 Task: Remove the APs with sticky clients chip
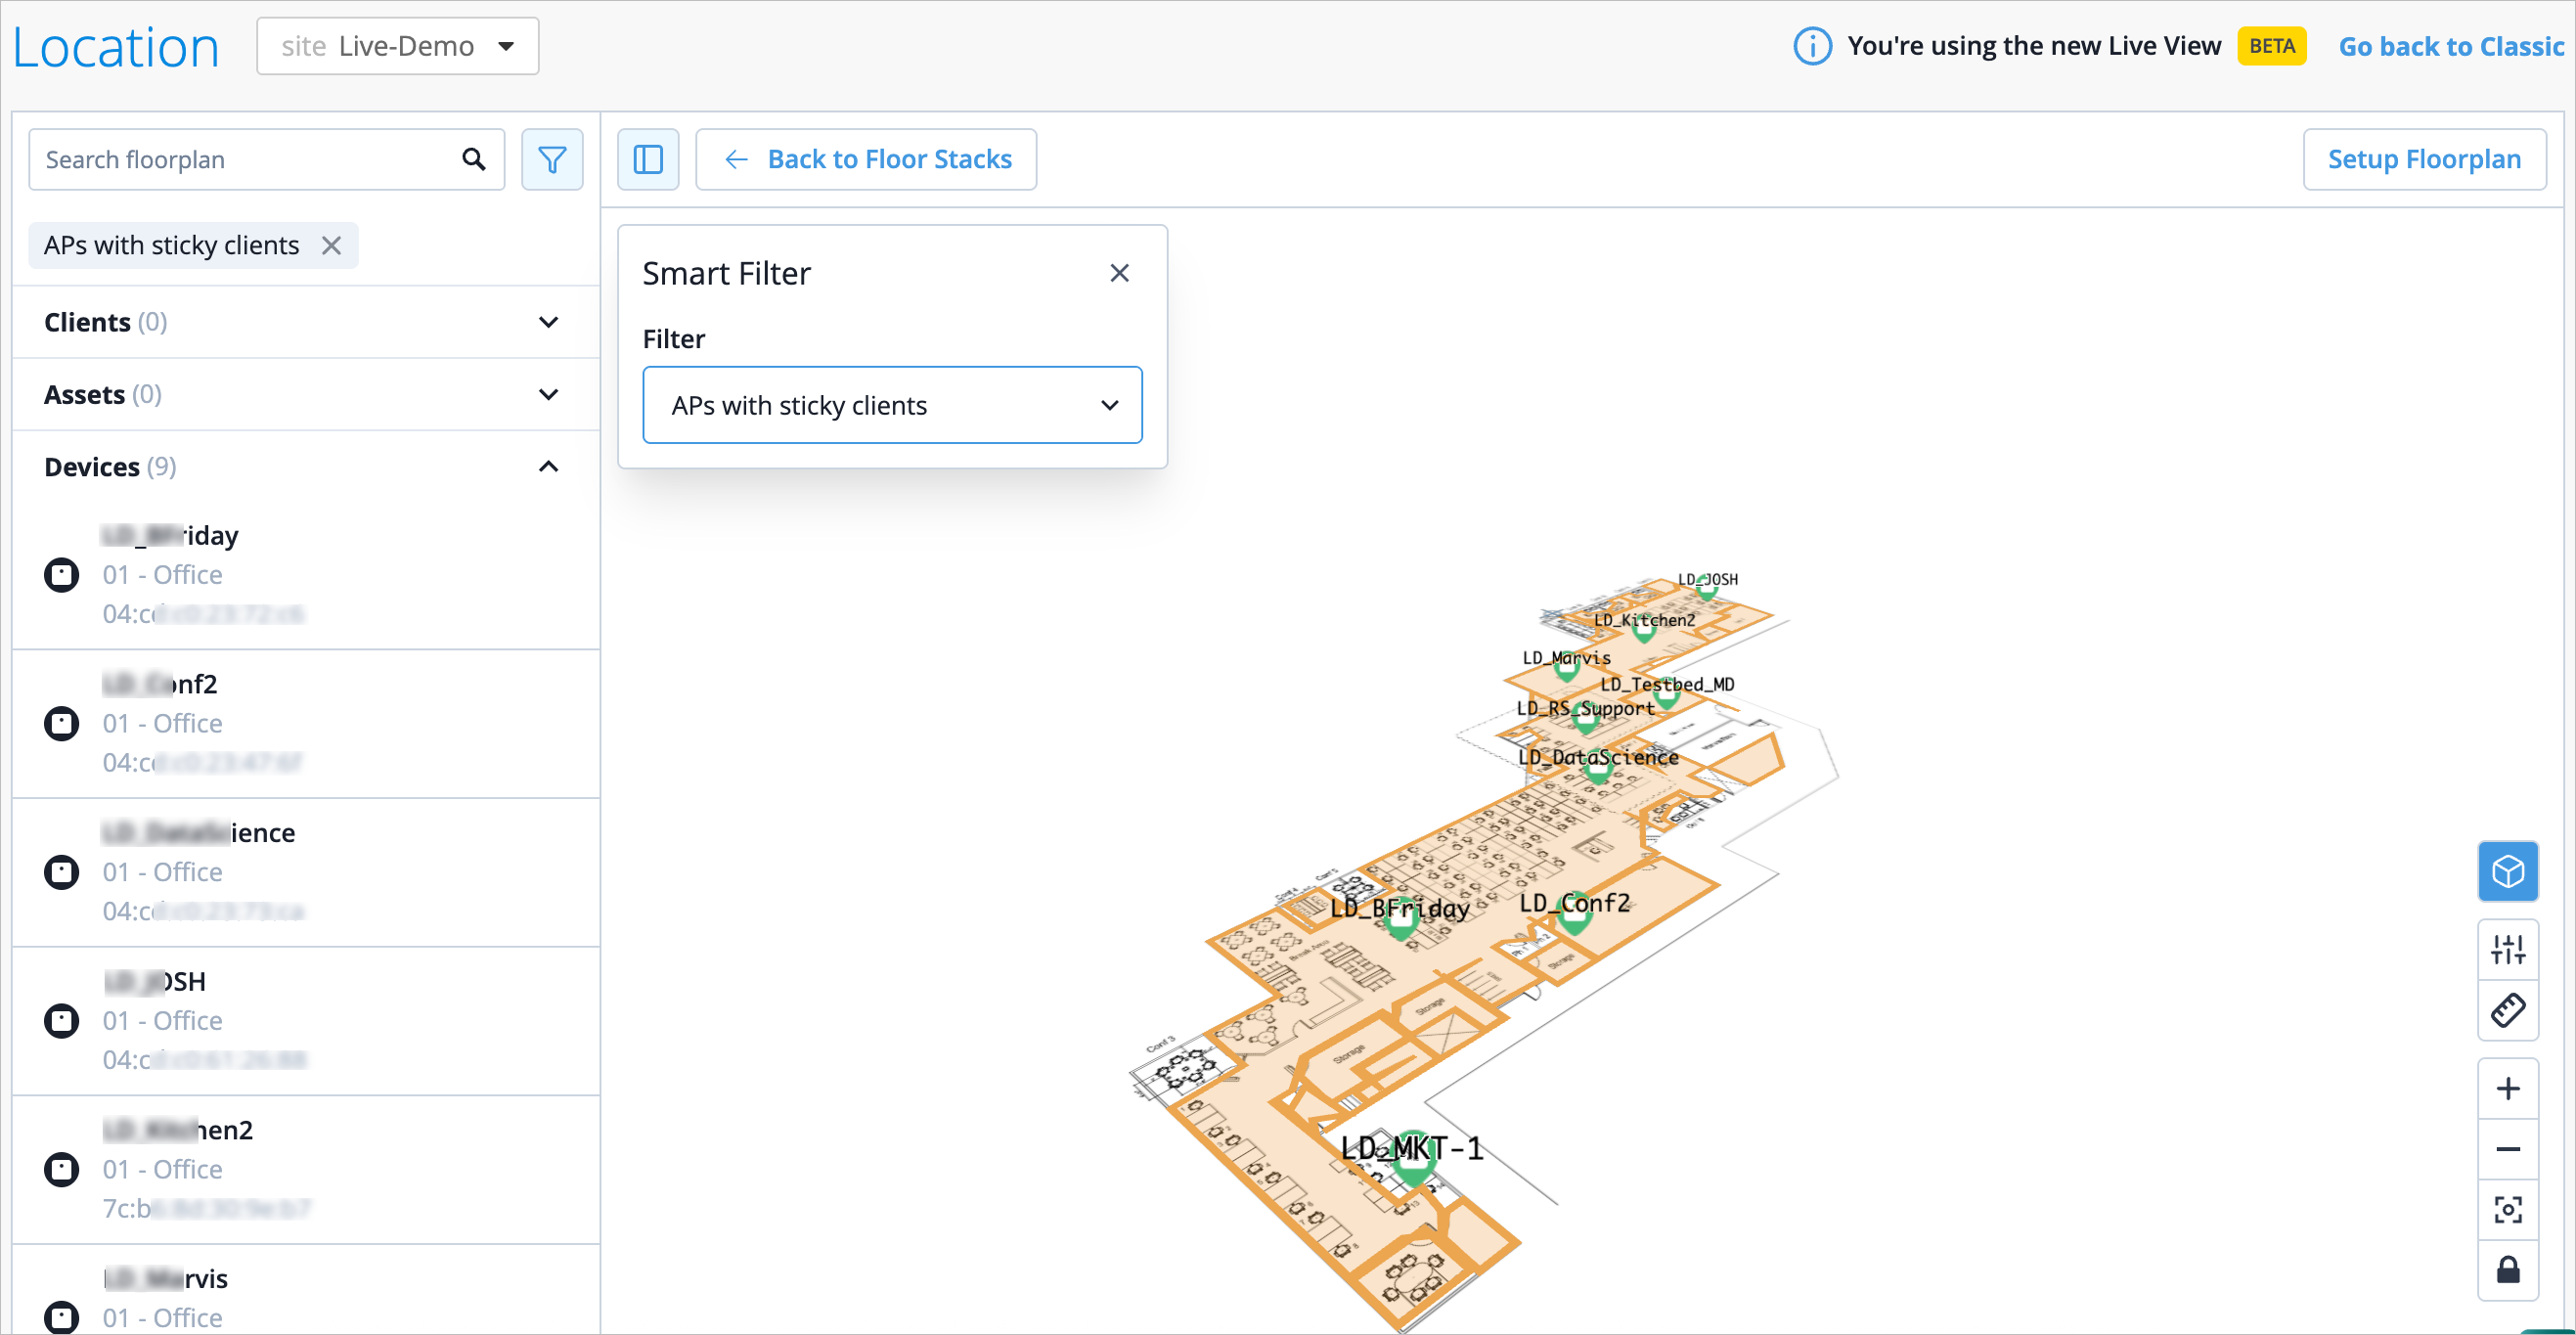[x=332, y=245]
